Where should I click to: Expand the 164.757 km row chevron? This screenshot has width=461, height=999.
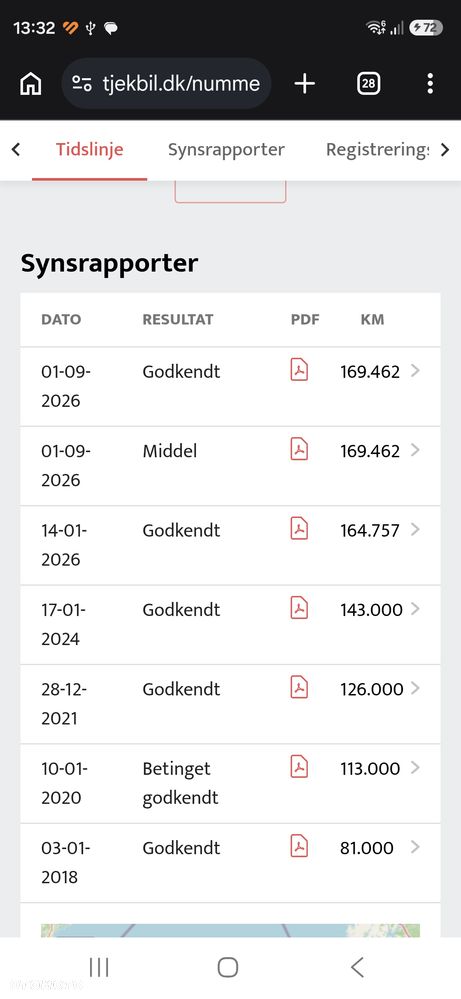pyautogui.click(x=415, y=529)
